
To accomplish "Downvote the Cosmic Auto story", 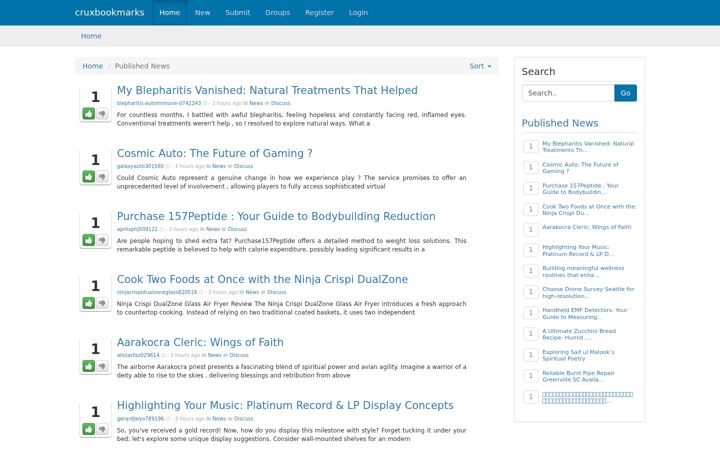I will 102,177.
